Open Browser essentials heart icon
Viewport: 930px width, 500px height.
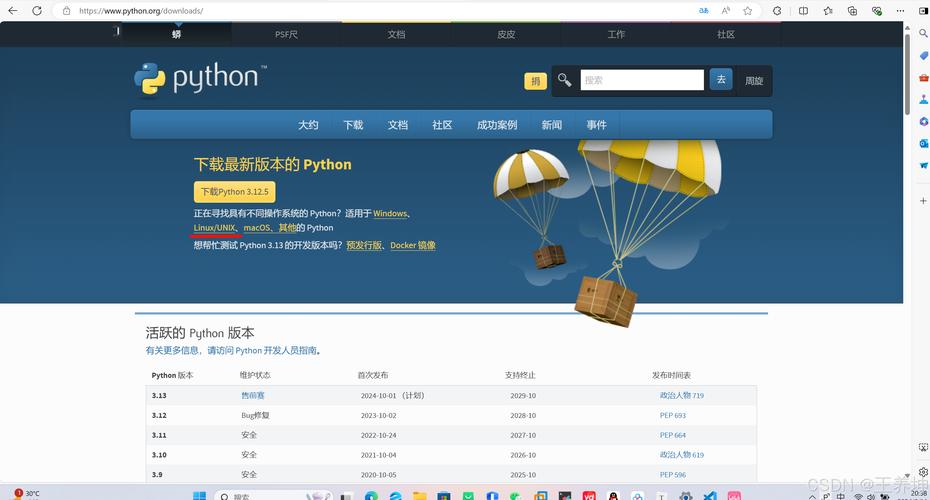[877, 11]
